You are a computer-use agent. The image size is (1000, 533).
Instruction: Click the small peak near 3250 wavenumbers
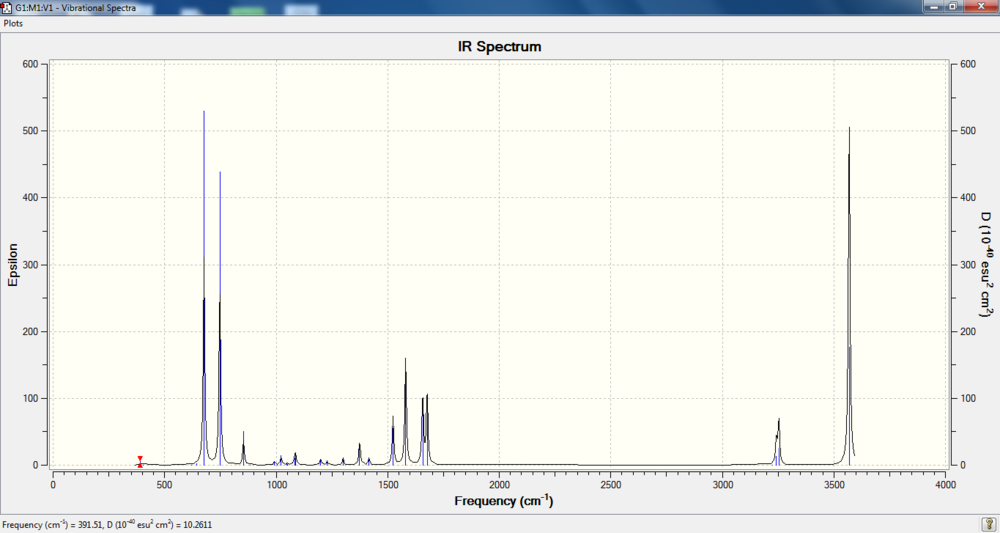pyautogui.click(x=779, y=442)
